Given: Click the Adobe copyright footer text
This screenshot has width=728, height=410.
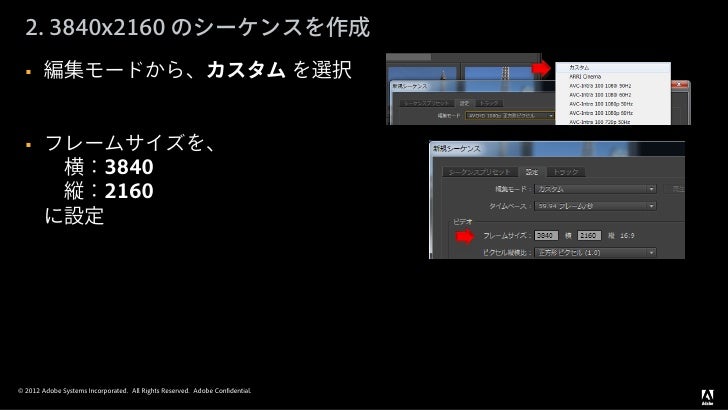Looking at the screenshot, I should [x=135, y=391].
